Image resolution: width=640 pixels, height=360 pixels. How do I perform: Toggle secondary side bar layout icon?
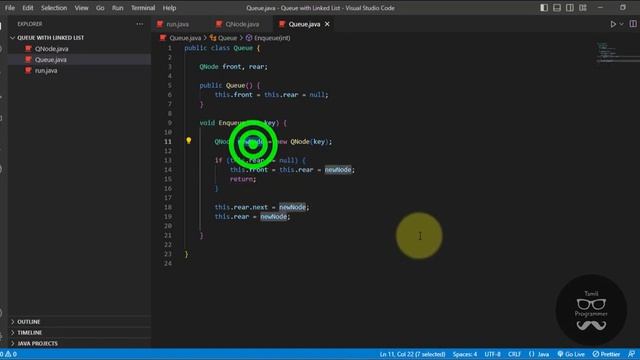[570, 8]
